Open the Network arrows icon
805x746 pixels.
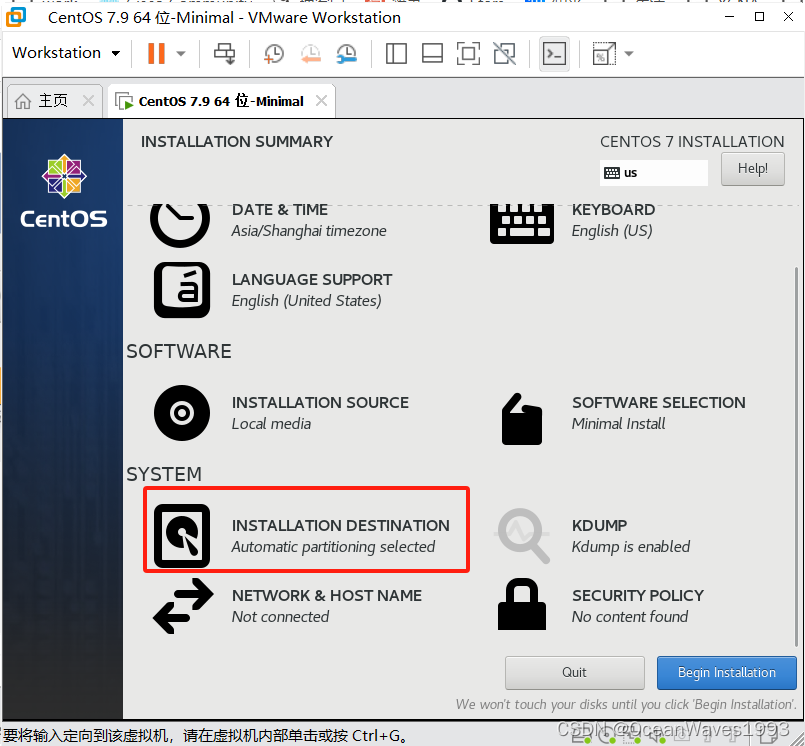tap(183, 606)
